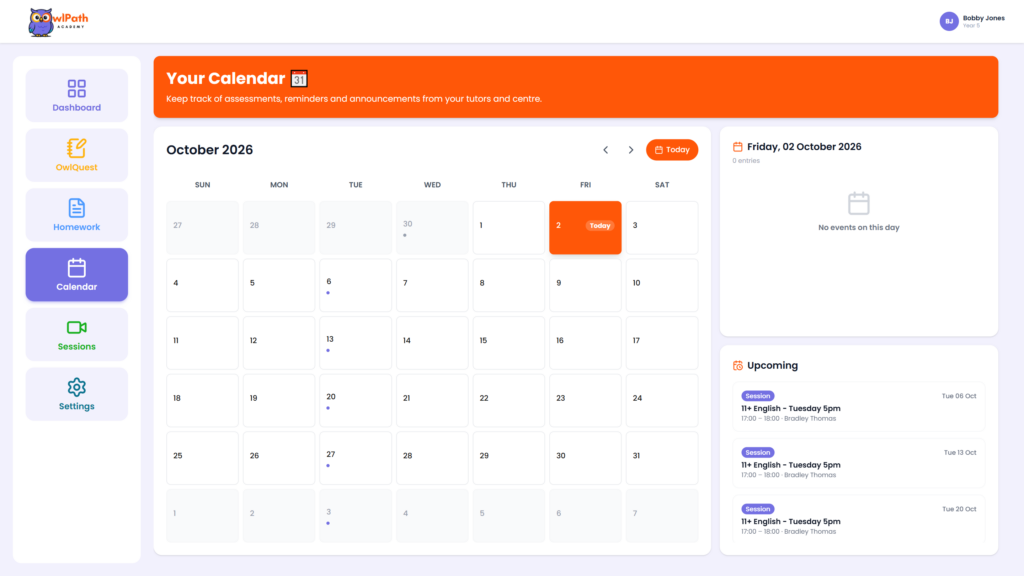Select Tuesday October 13 with event dot
1024x576 pixels.
click(355, 343)
